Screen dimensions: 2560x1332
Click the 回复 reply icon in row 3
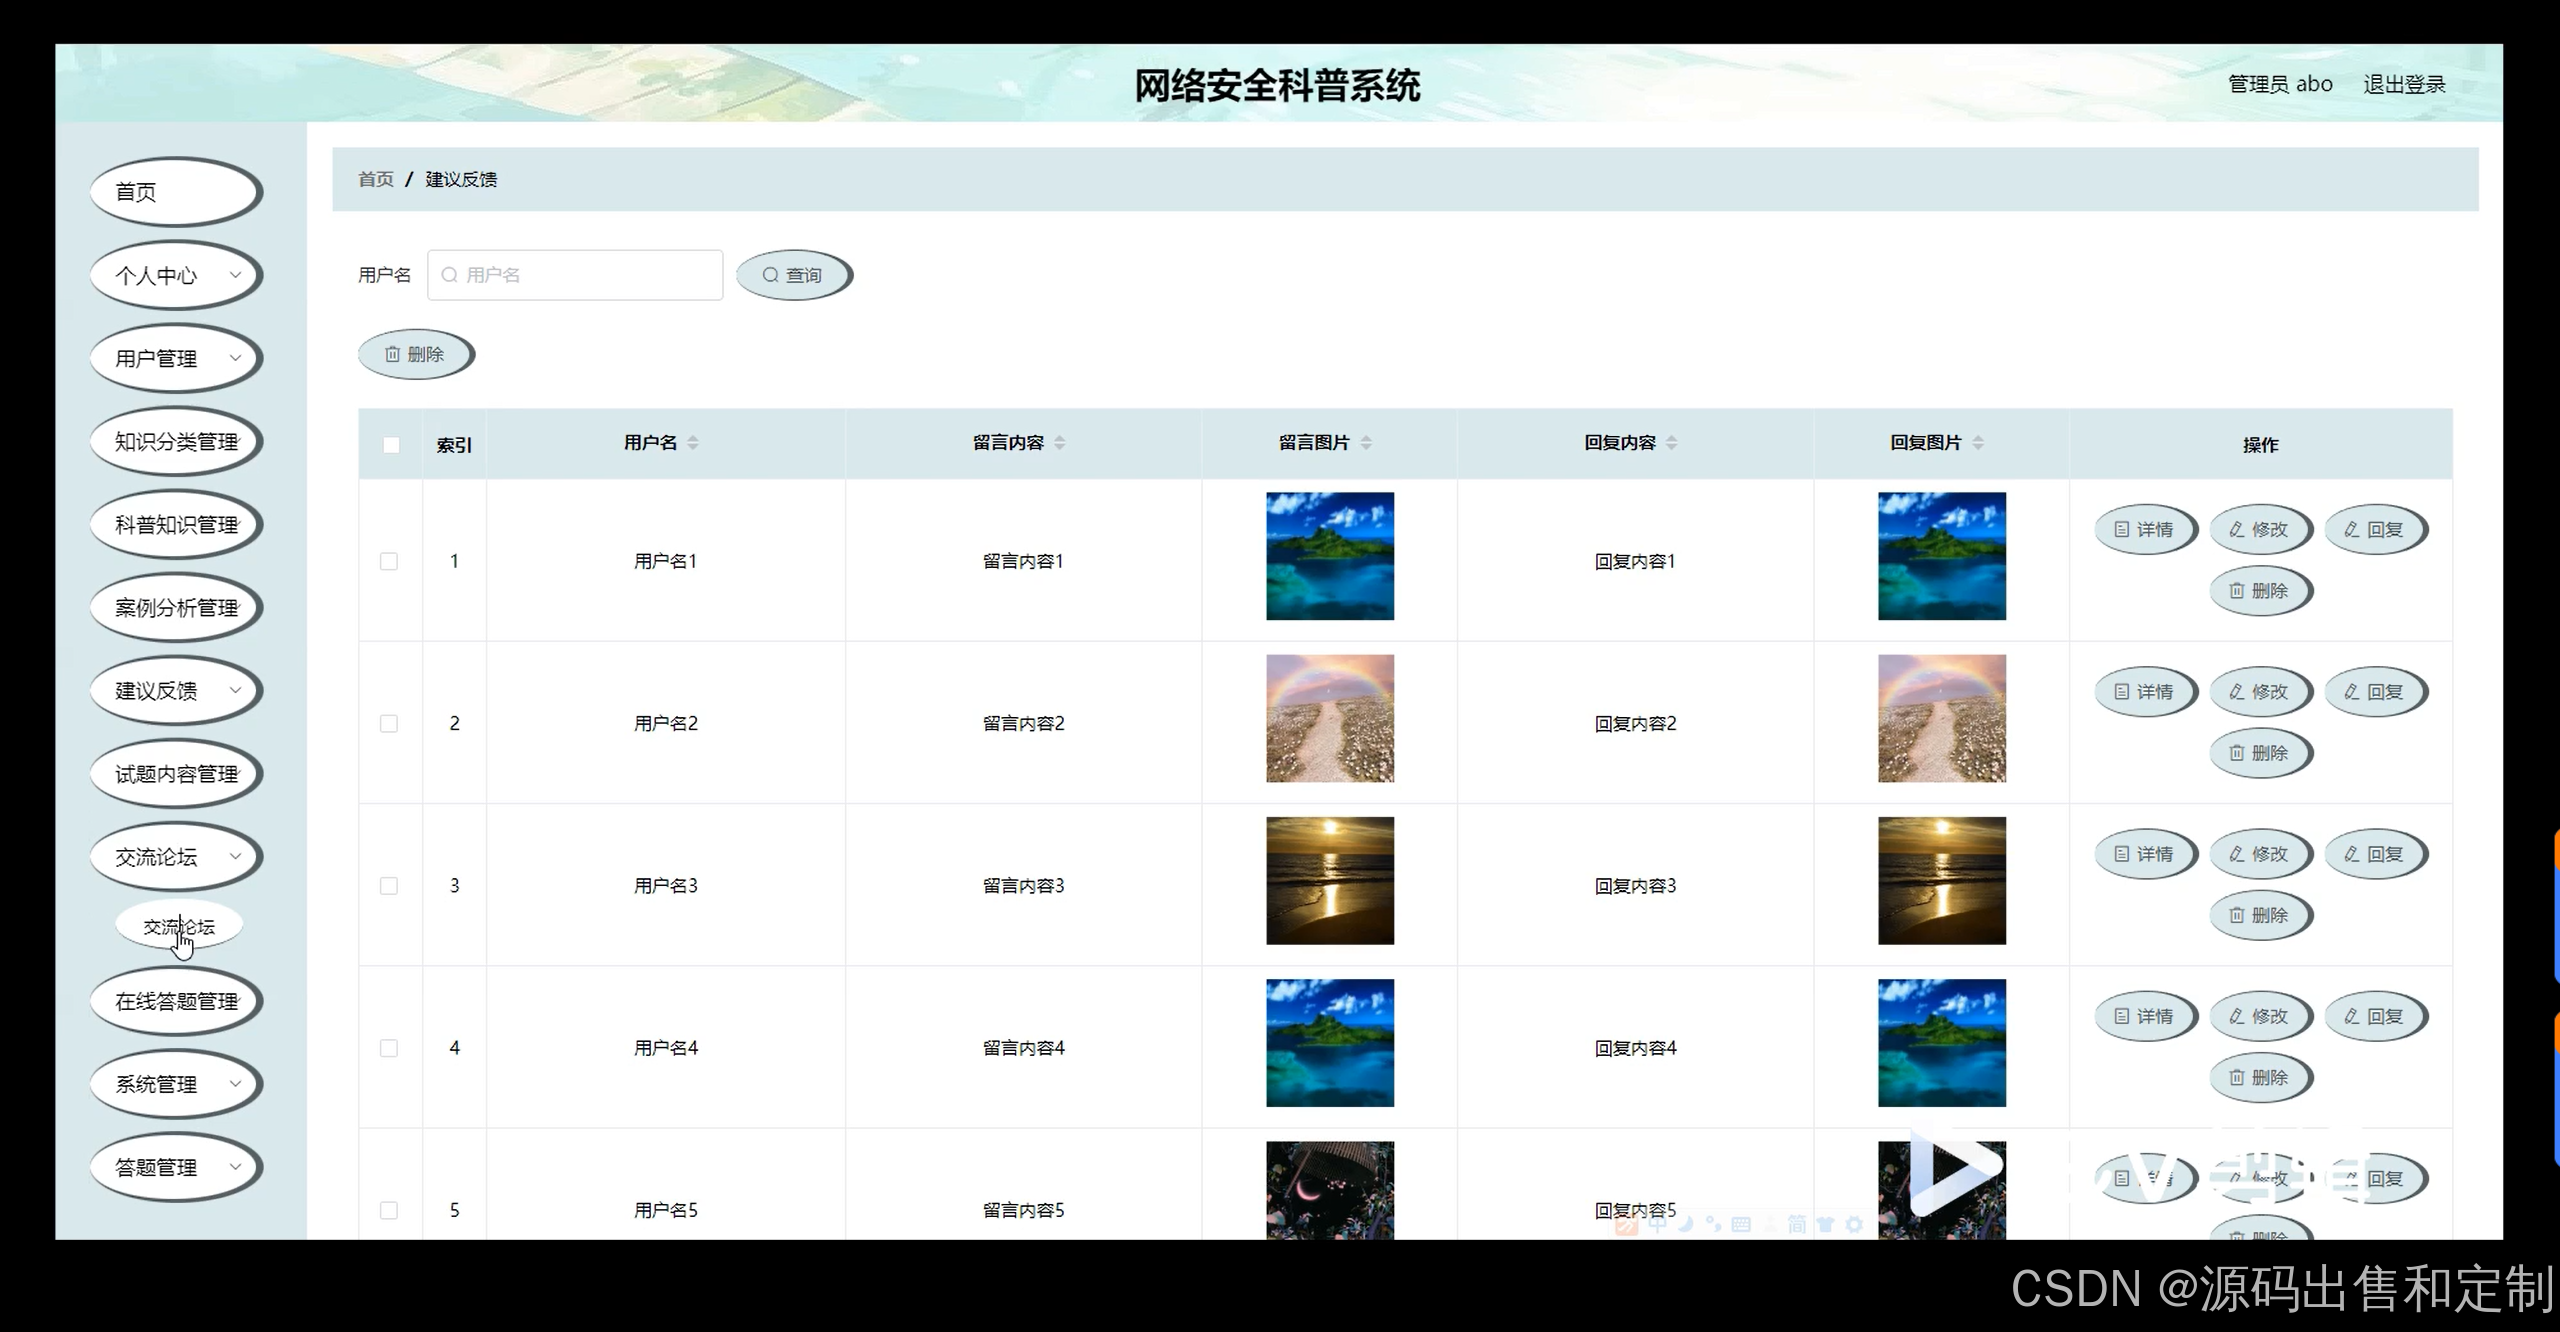click(2374, 854)
